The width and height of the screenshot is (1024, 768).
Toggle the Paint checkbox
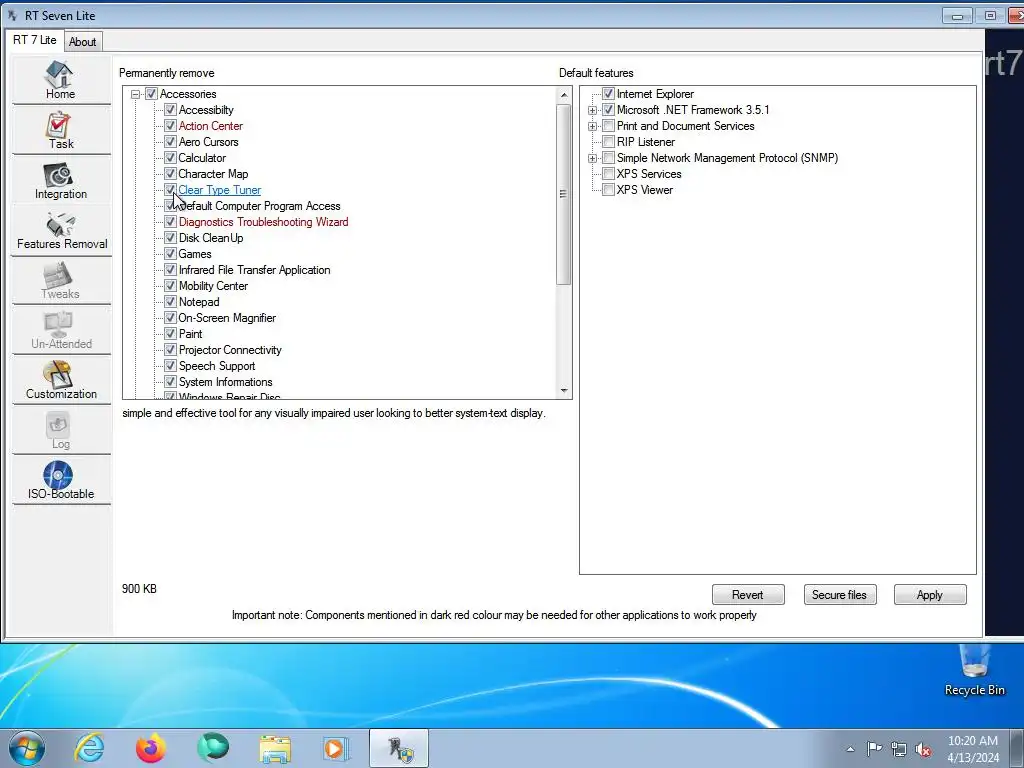click(170, 334)
